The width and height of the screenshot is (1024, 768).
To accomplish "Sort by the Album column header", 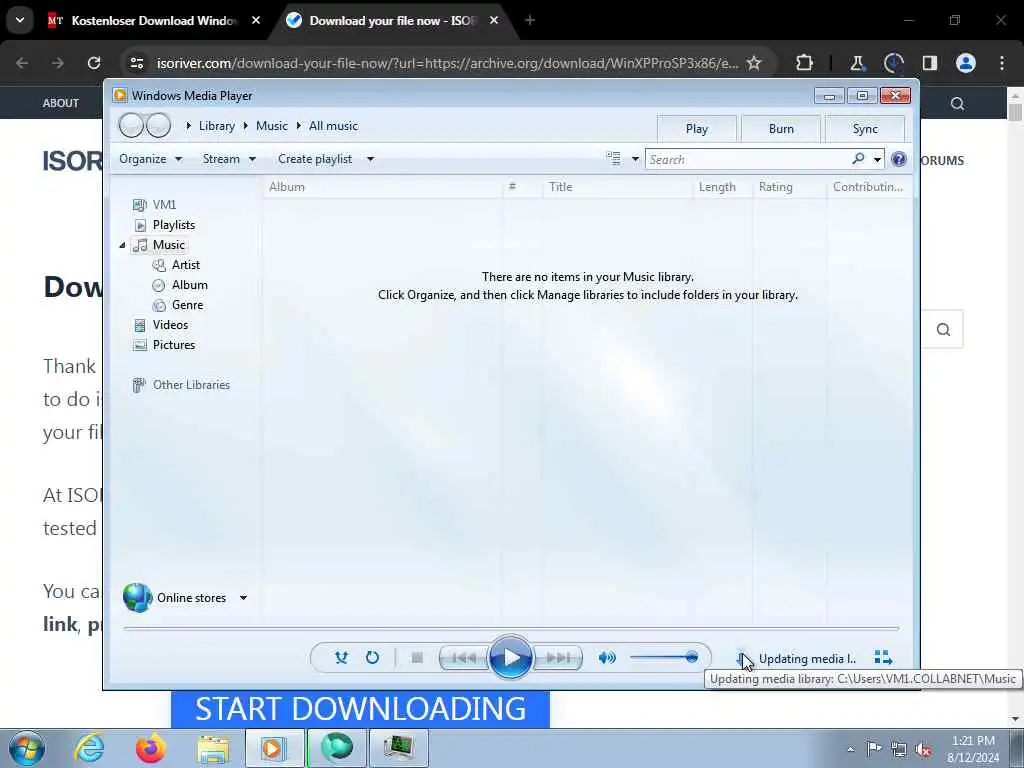I will (383, 187).
